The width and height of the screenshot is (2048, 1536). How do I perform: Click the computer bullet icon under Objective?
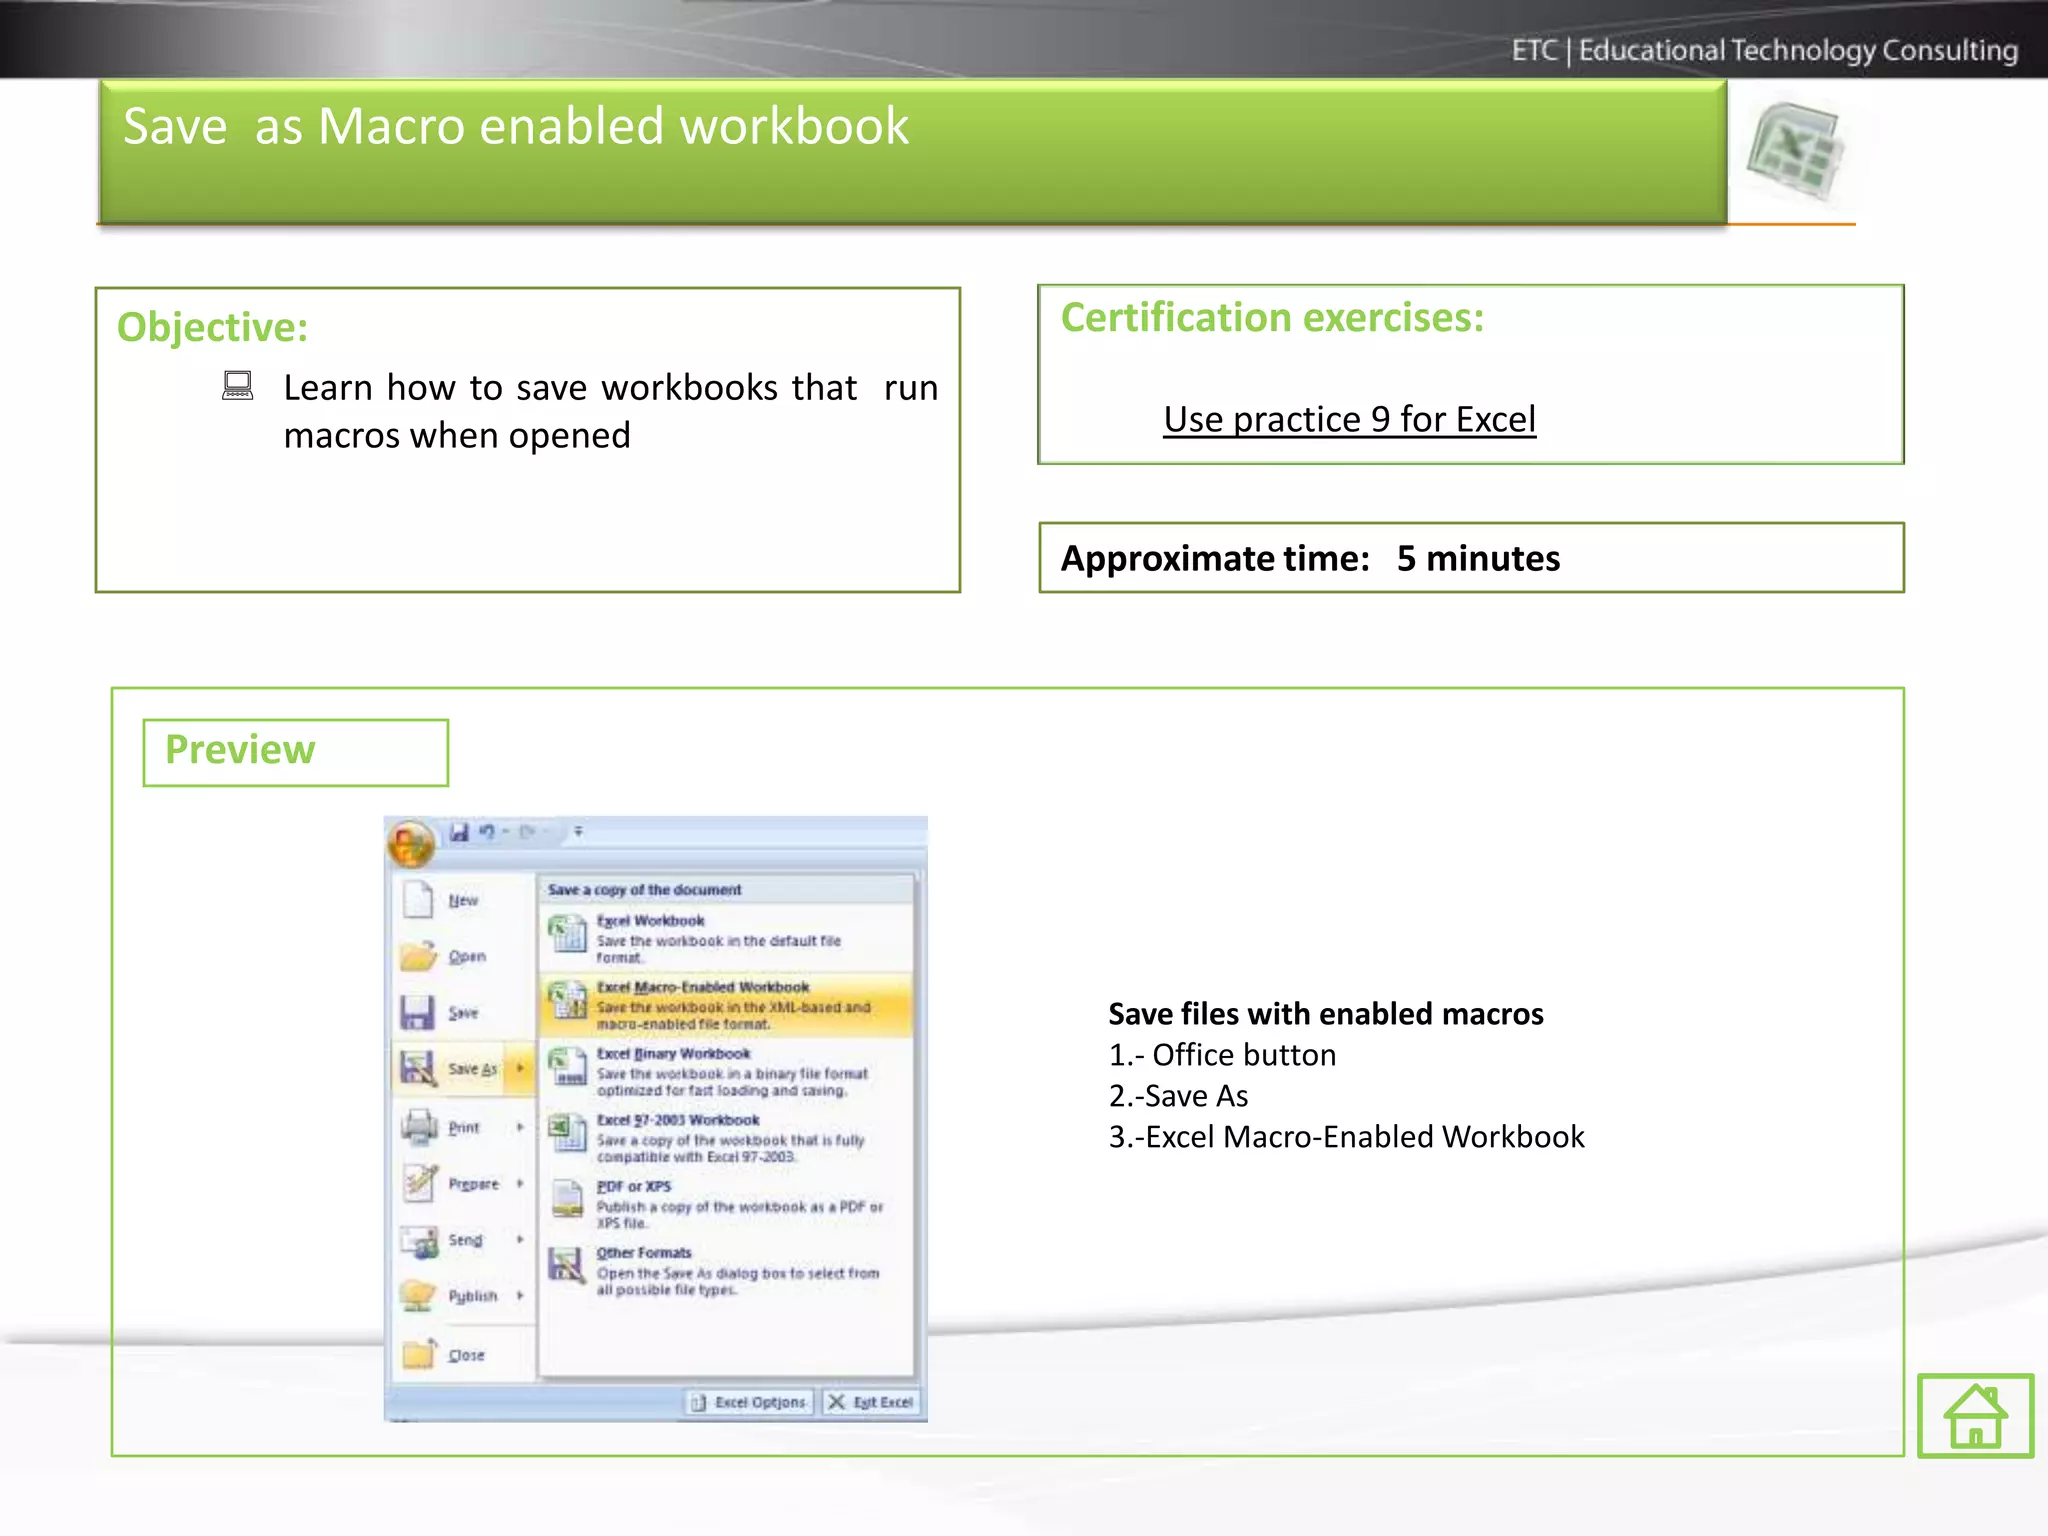coord(238,386)
